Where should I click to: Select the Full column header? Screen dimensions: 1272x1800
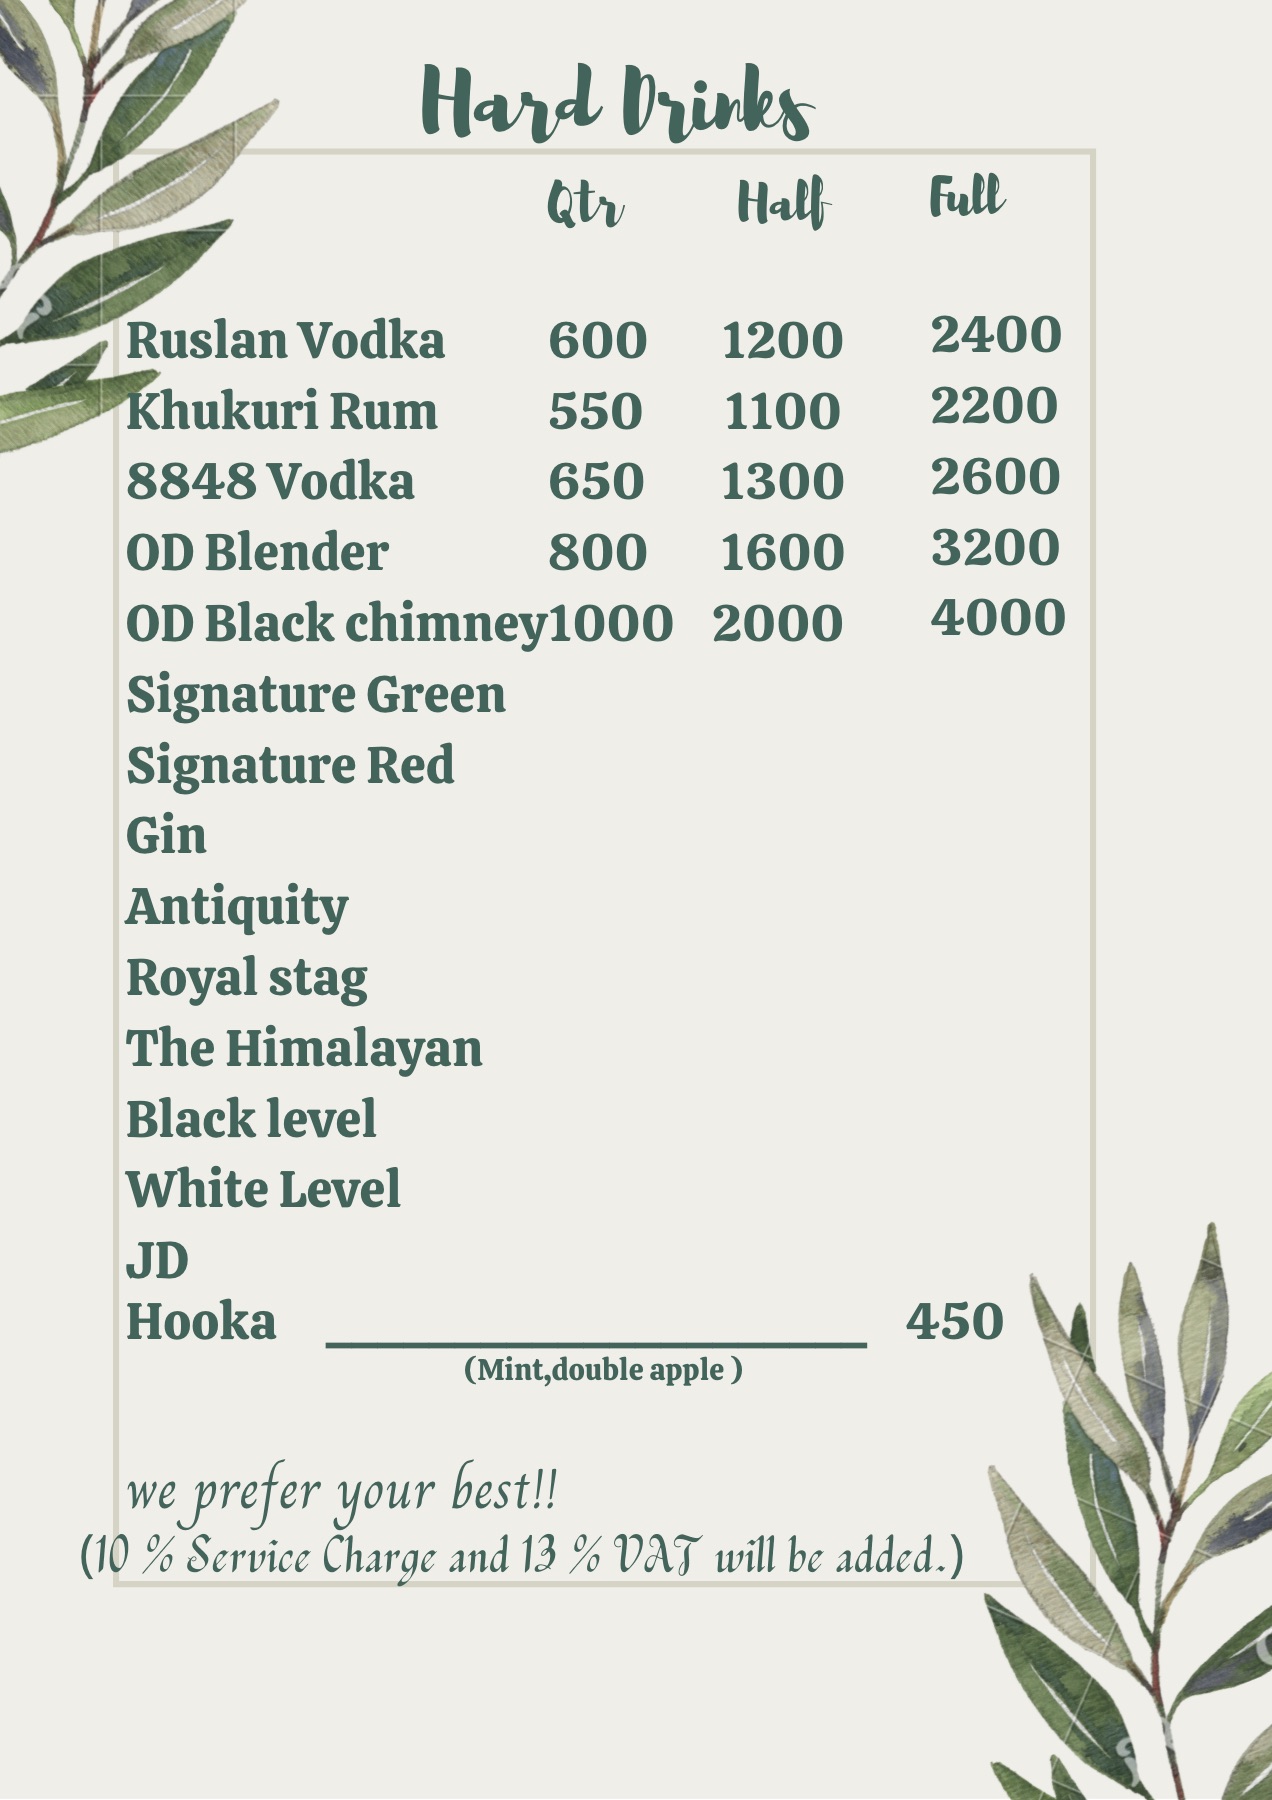pos(966,197)
